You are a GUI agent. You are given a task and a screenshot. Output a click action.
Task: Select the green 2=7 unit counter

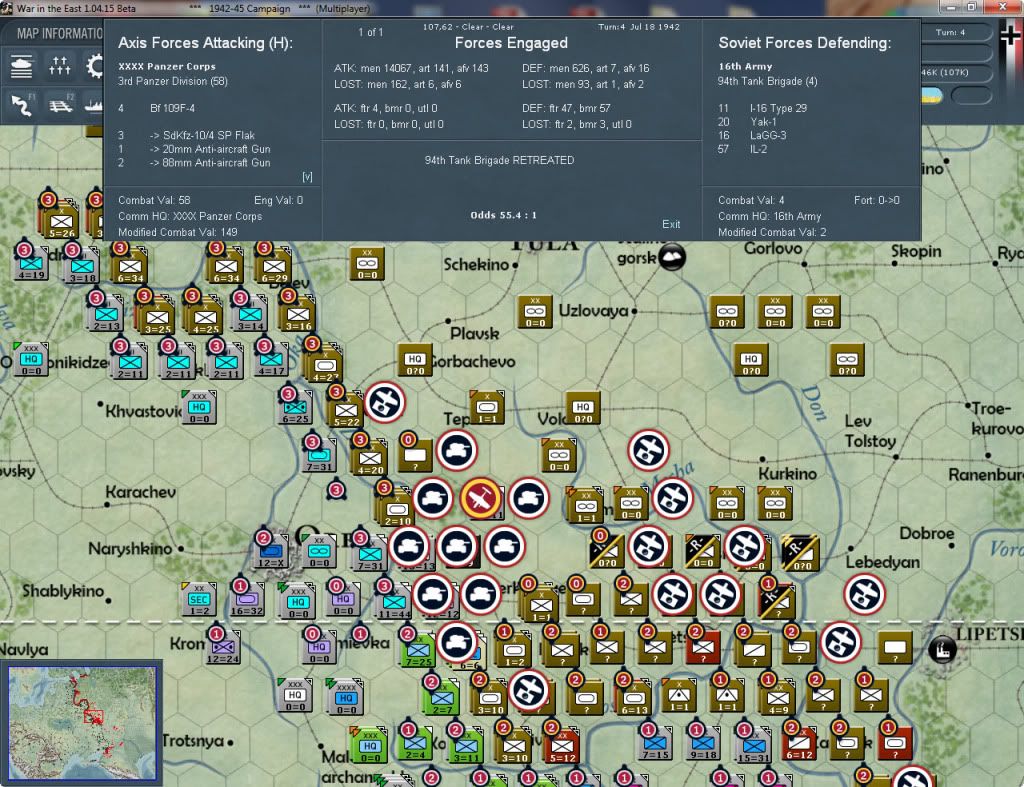(443, 700)
